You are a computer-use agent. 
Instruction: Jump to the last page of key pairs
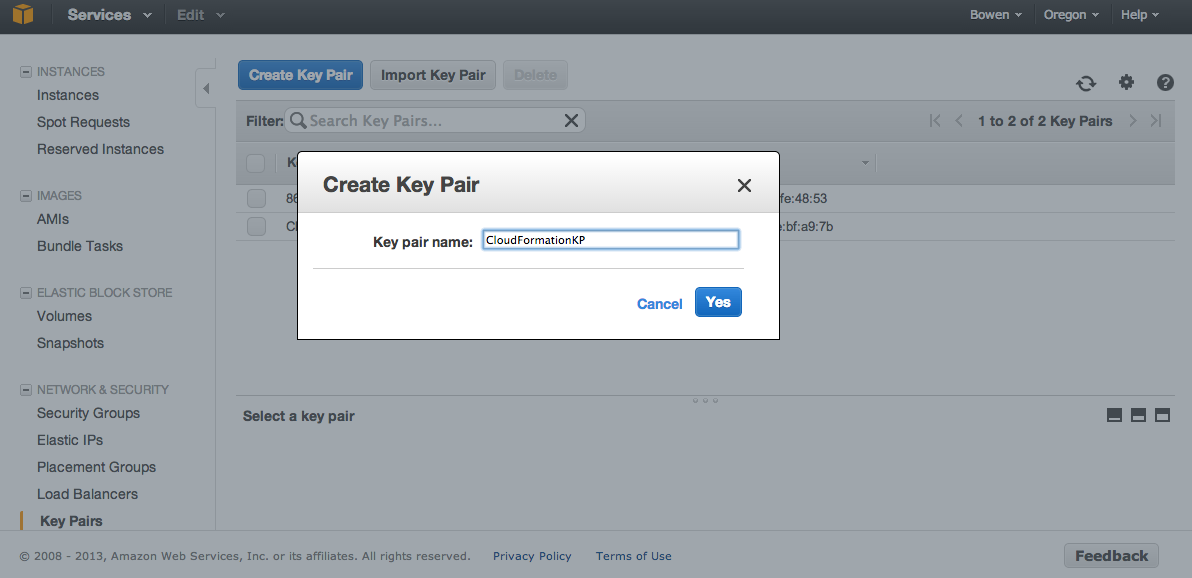pos(1156,121)
